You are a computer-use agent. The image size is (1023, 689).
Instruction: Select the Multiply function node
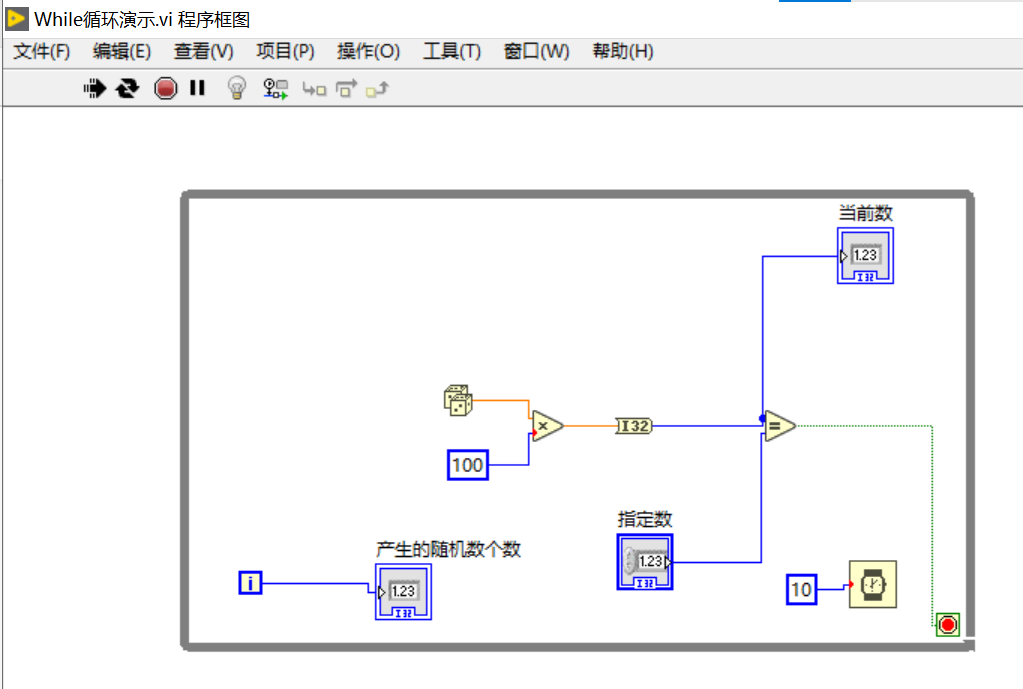(547, 426)
